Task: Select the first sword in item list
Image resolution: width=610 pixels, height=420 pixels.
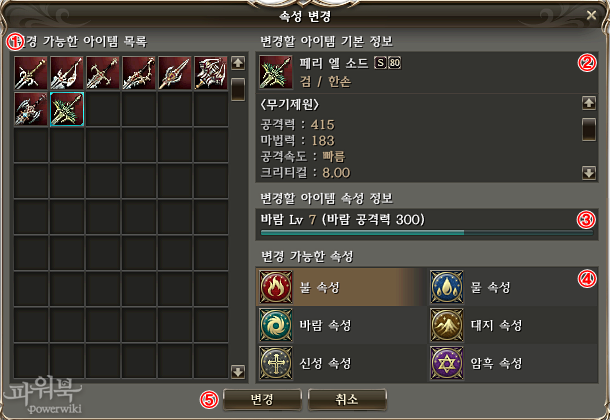Action: point(31,73)
